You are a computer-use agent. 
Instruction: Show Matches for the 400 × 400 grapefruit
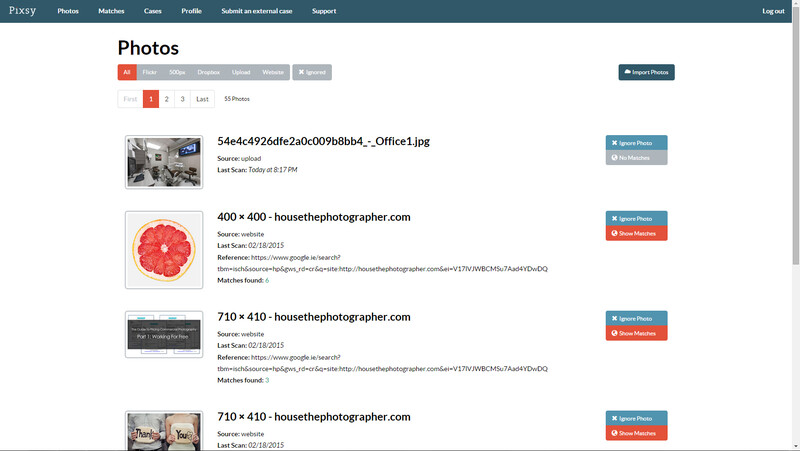(636, 233)
